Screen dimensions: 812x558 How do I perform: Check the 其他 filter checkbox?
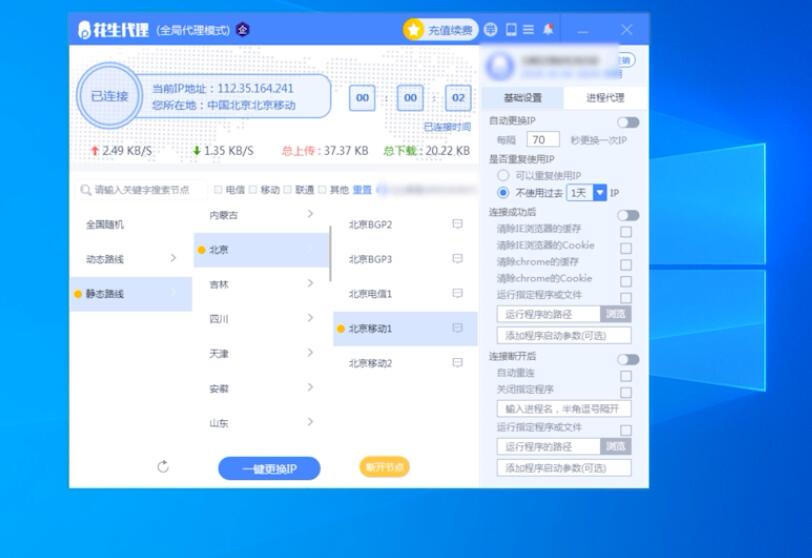coord(322,189)
